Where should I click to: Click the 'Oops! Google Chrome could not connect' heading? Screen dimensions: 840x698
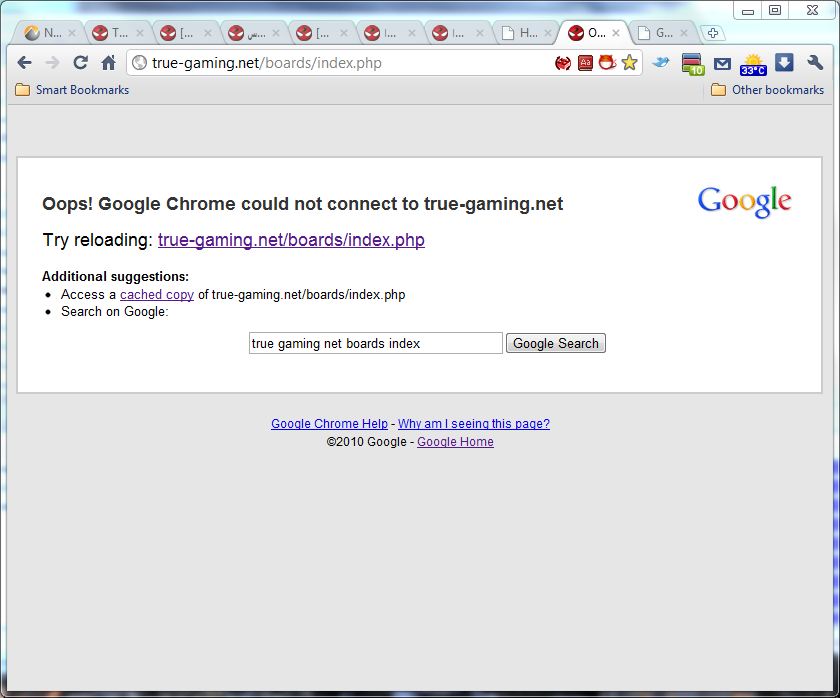303,204
